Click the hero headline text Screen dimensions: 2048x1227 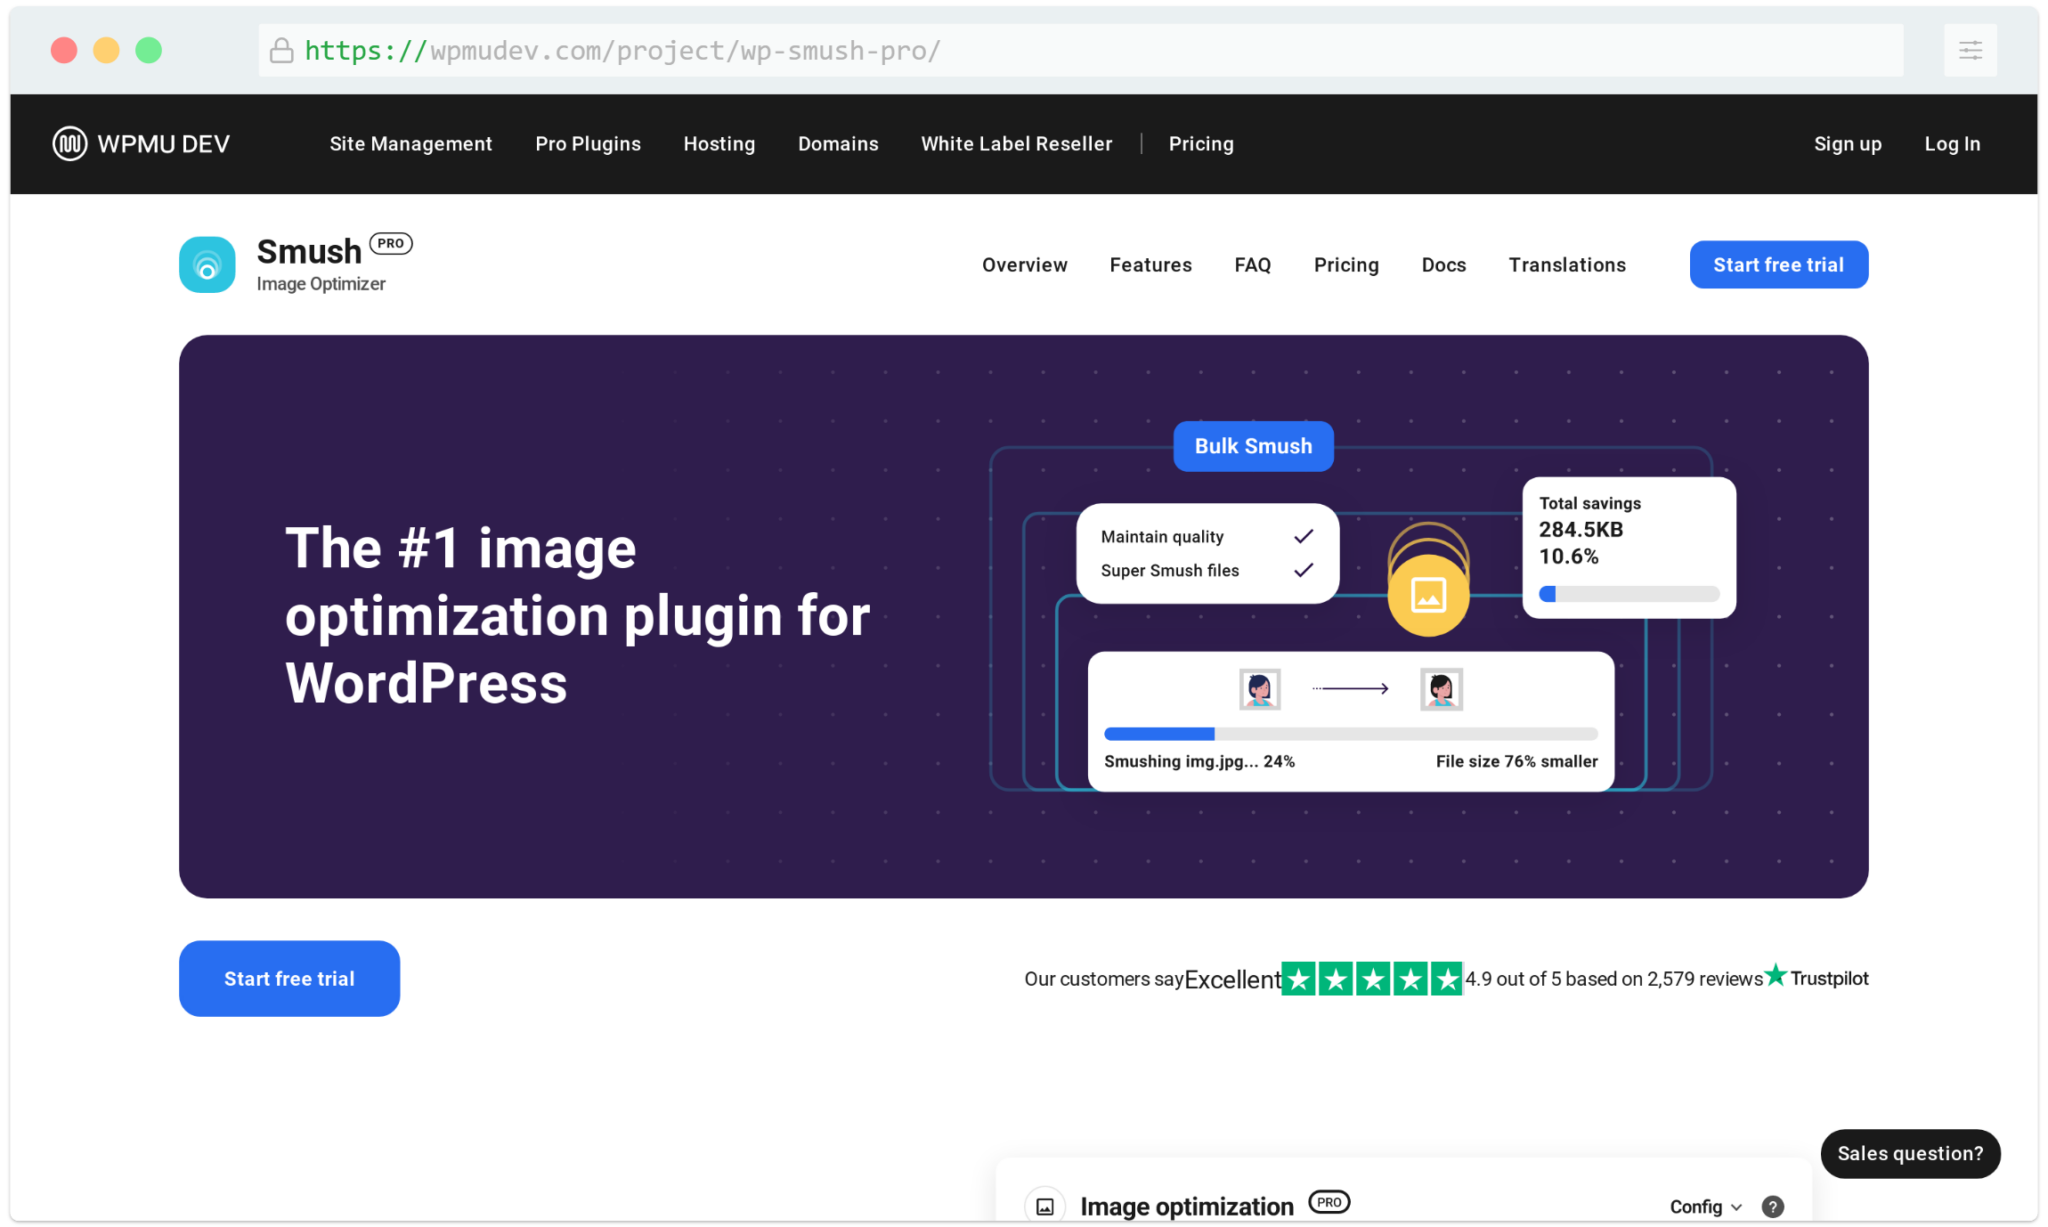click(577, 616)
